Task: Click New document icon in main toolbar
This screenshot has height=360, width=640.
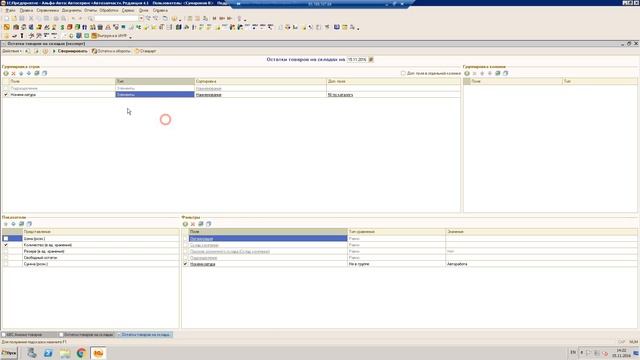Action: (6, 19)
